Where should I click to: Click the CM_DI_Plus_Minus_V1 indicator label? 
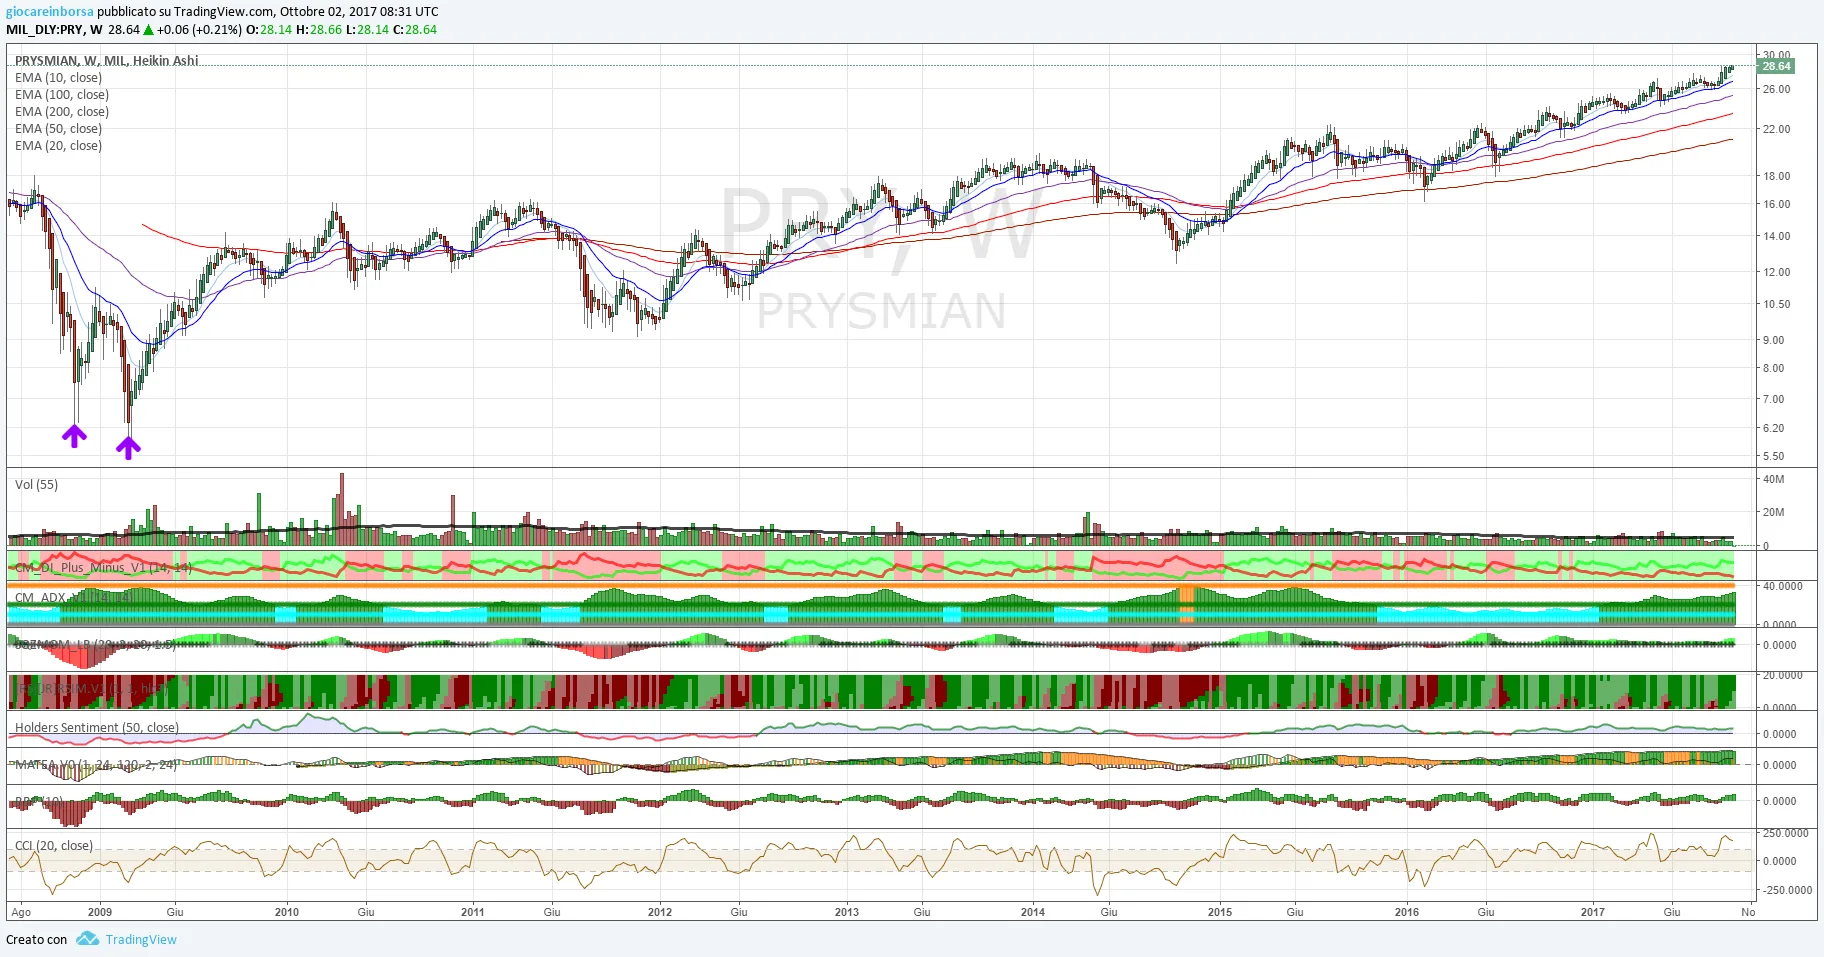[103, 568]
